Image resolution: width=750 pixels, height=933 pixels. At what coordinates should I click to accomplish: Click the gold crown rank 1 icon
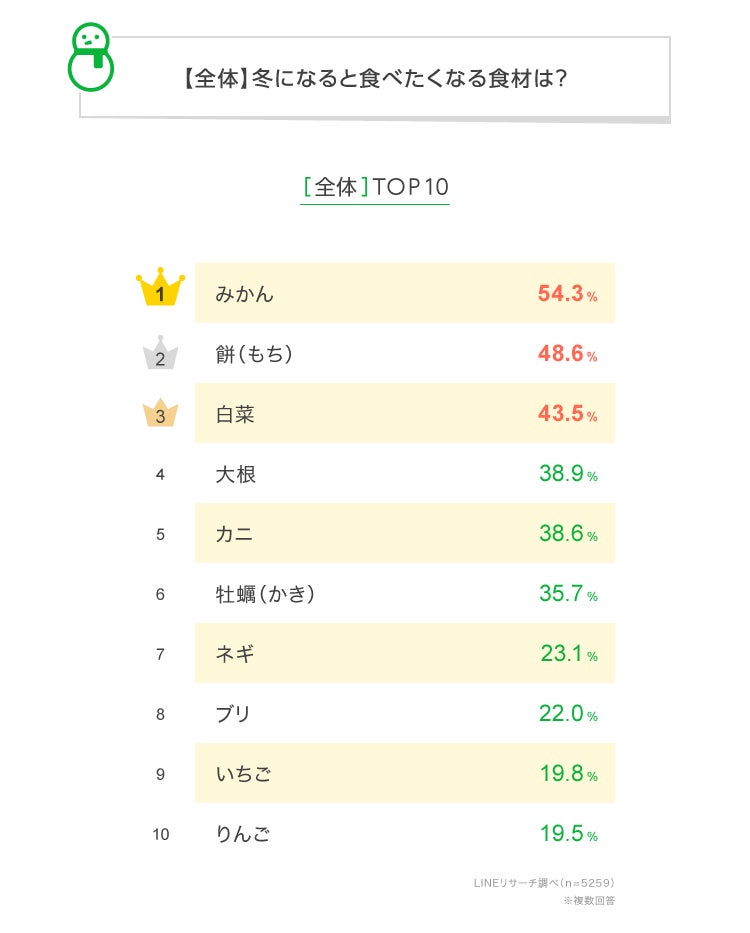160,291
